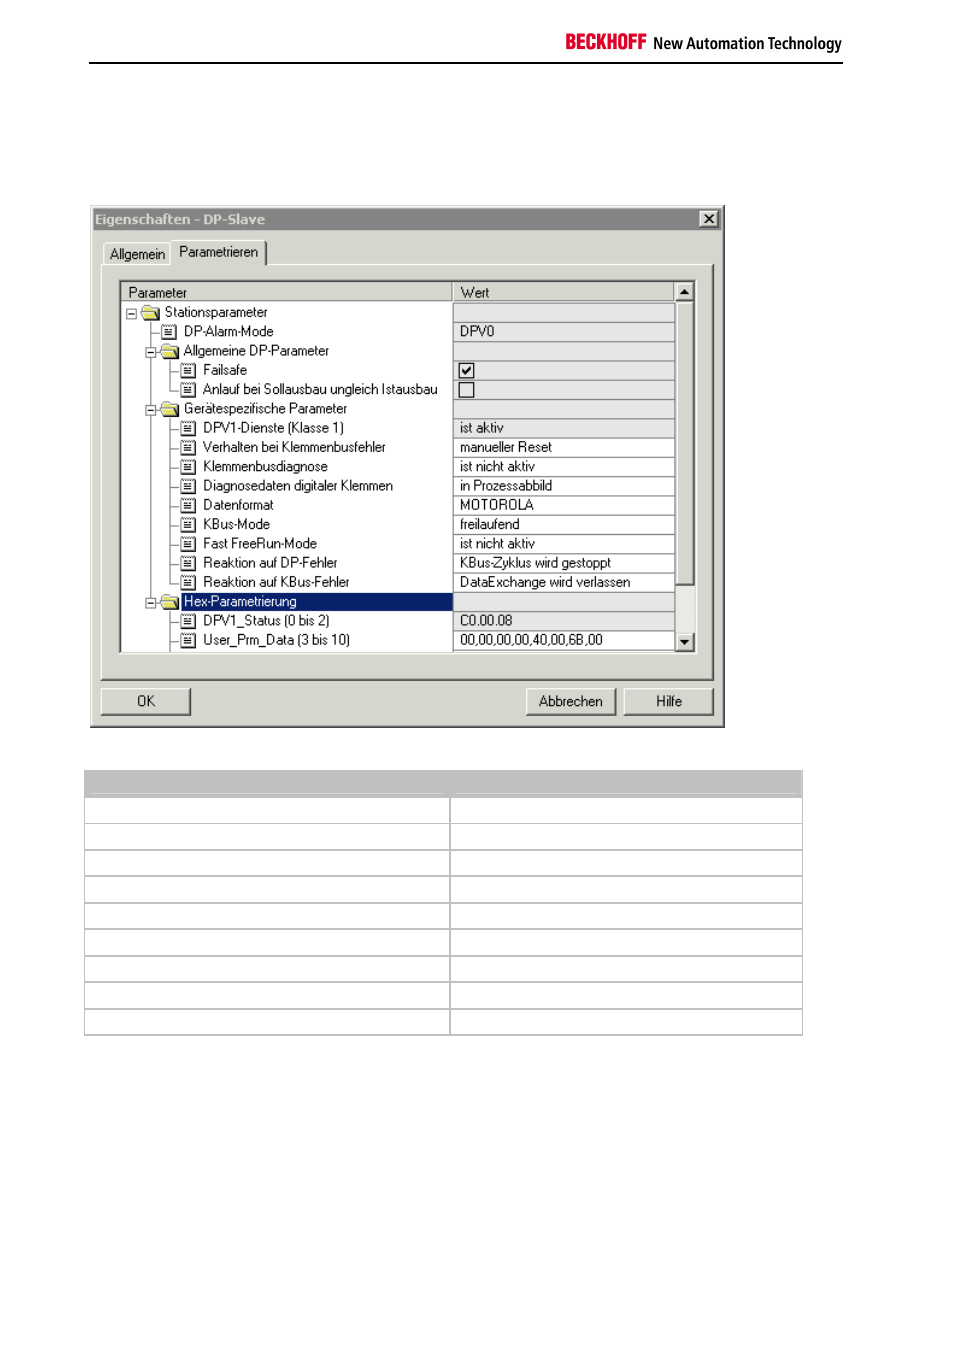The width and height of the screenshot is (954, 1350).
Task: Click the Gerätespezifische Parameter folder icon
Action: 170,409
